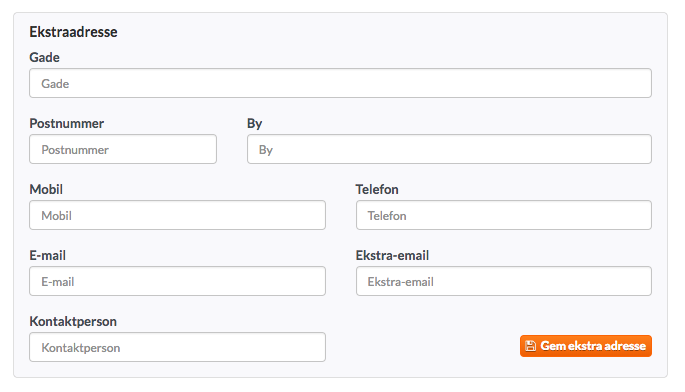
Task: Click the E-mail label text
Action: [x=48, y=255]
